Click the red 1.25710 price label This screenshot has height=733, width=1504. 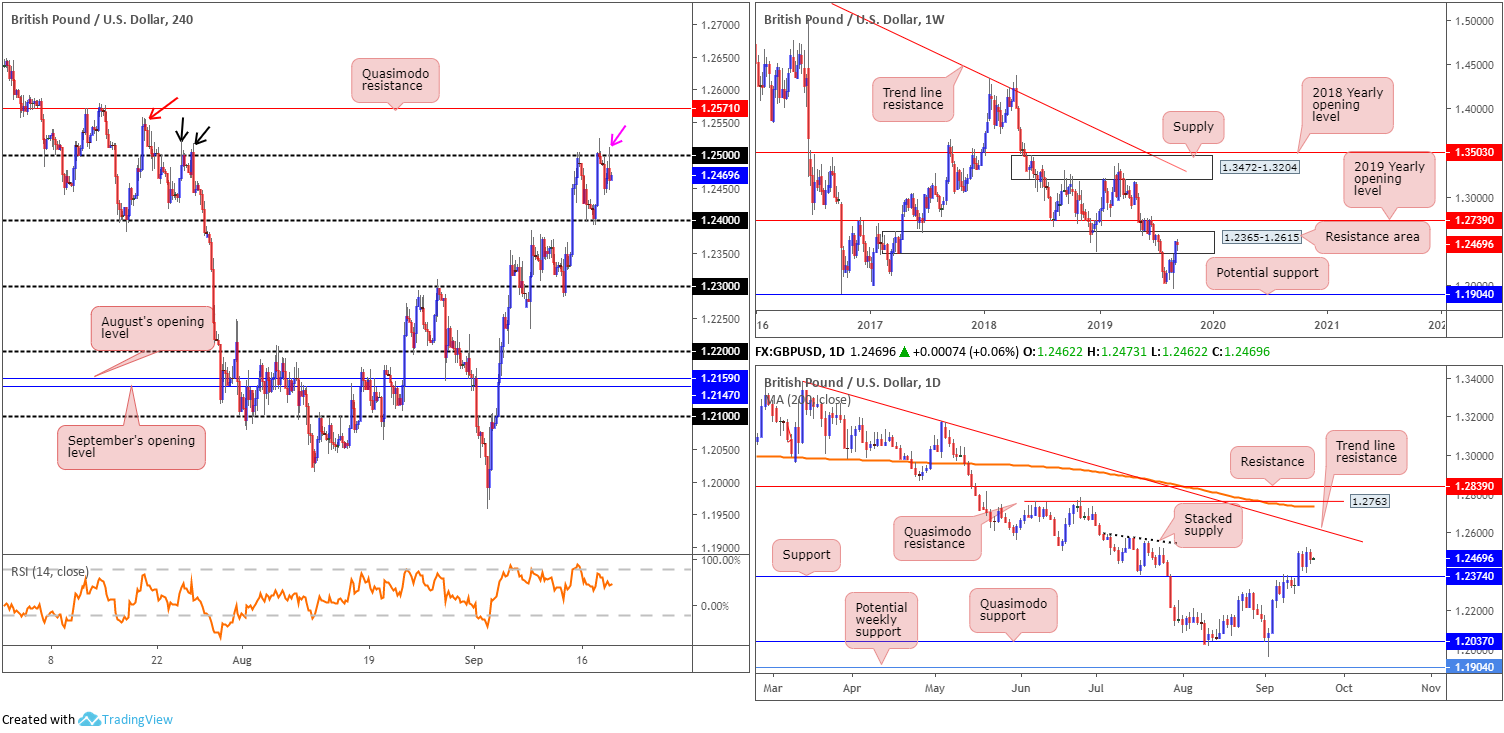[720, 108]
